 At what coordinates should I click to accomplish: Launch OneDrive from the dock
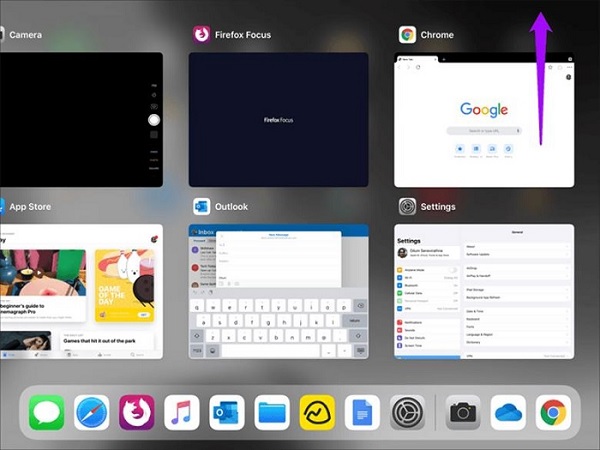pos(509,412)
